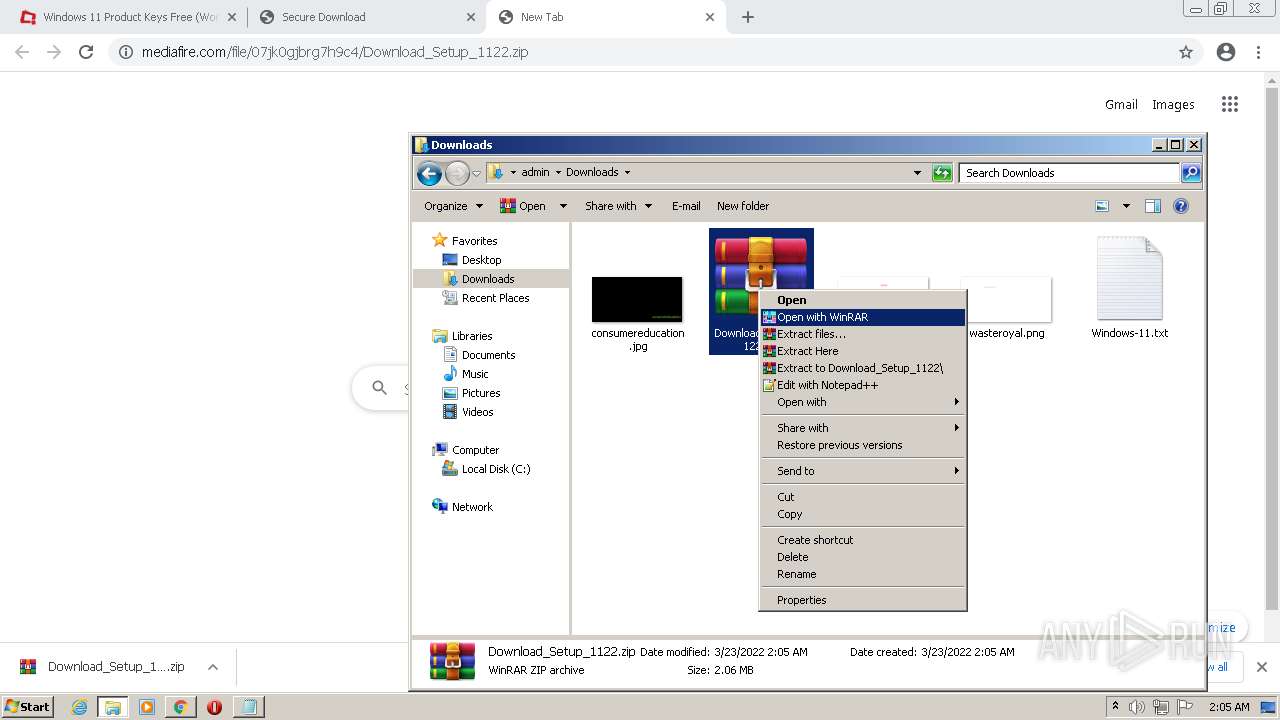
Task: Click the Chrome reload button
Action: pyautogui.click(x=86, y=52)
